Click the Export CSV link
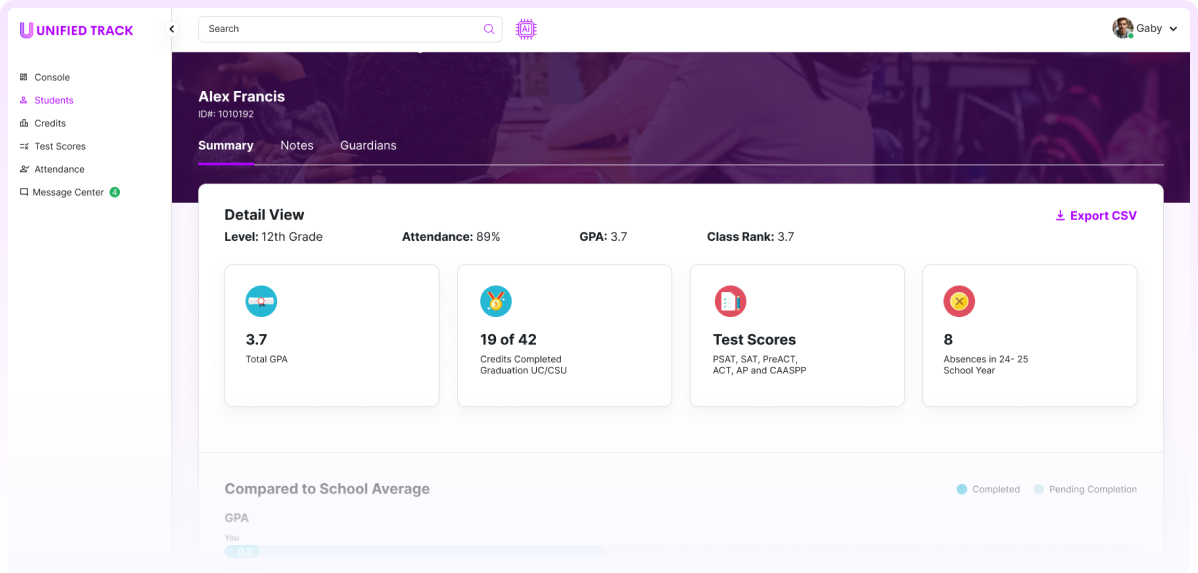 pos(1096,215)
